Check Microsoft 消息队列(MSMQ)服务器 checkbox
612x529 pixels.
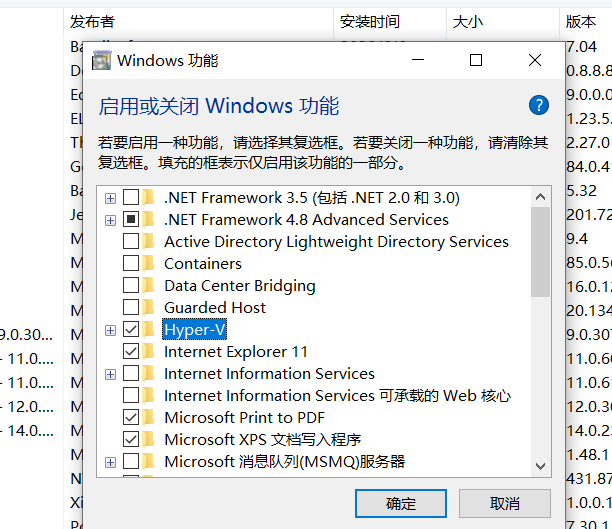tap(131, 462)
